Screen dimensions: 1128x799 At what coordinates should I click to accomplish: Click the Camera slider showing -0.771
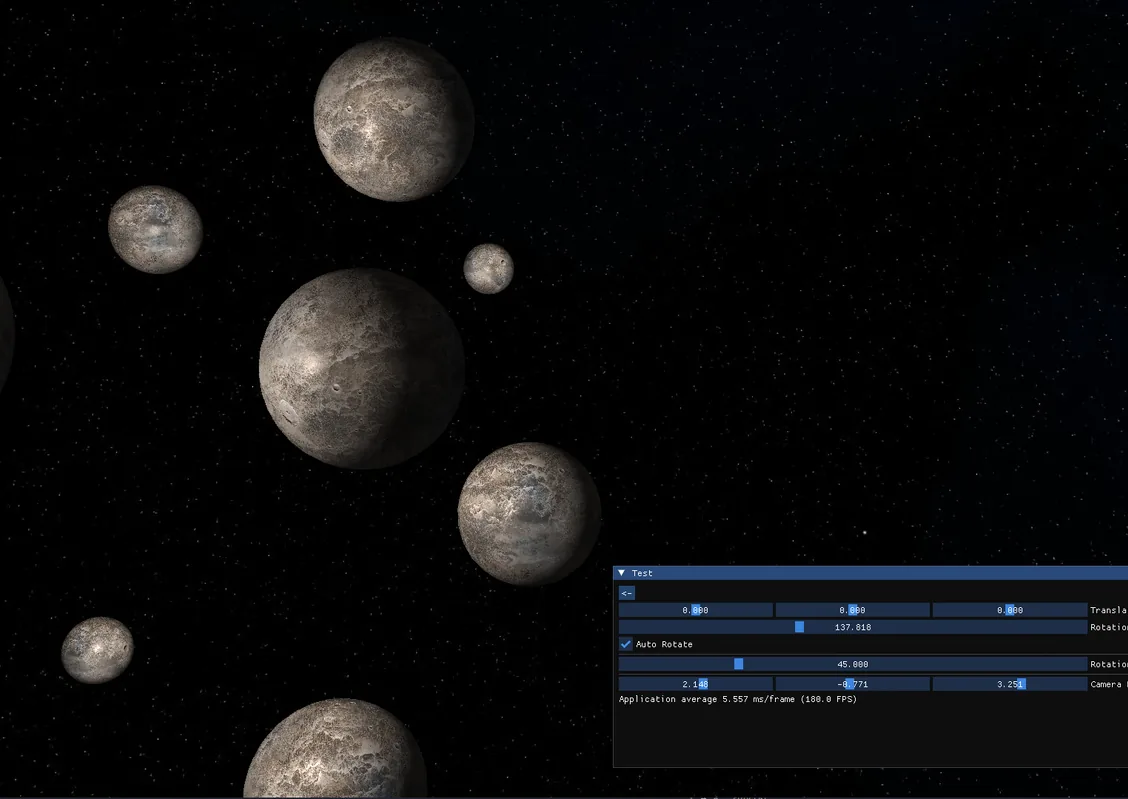click(x=852, y=684)
